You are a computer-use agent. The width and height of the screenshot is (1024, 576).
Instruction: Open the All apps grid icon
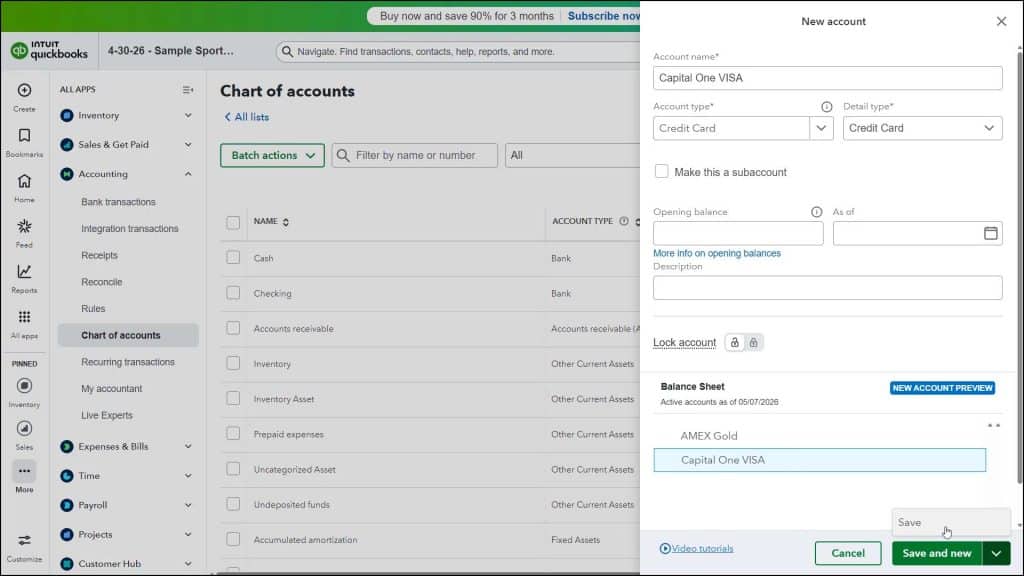coord(24,317)
